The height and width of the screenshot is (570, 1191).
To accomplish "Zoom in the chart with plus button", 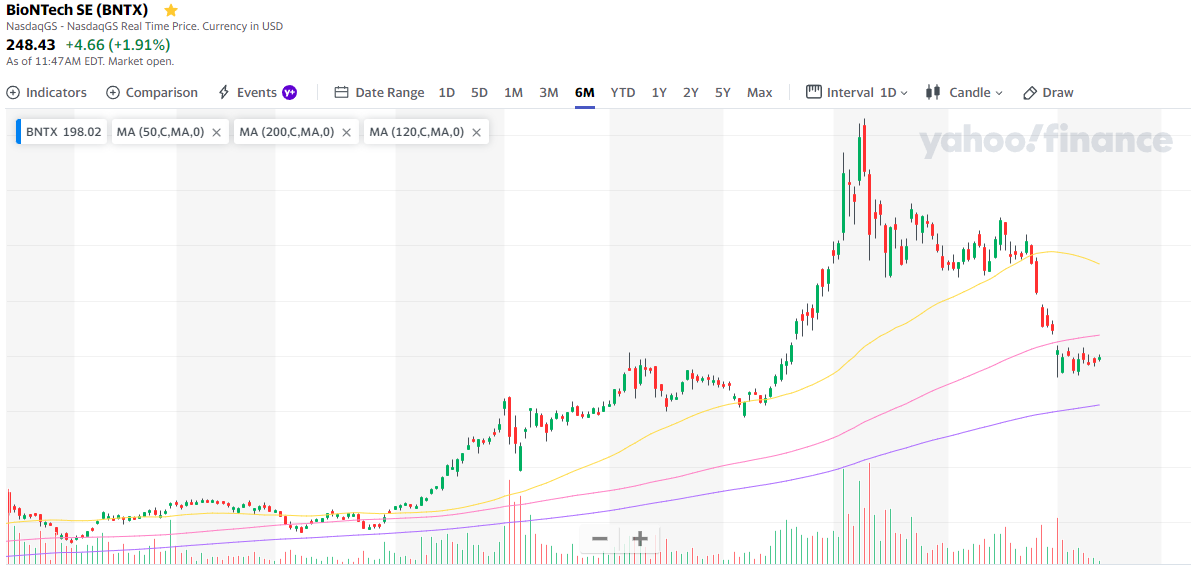I will [x=640, y=539].
